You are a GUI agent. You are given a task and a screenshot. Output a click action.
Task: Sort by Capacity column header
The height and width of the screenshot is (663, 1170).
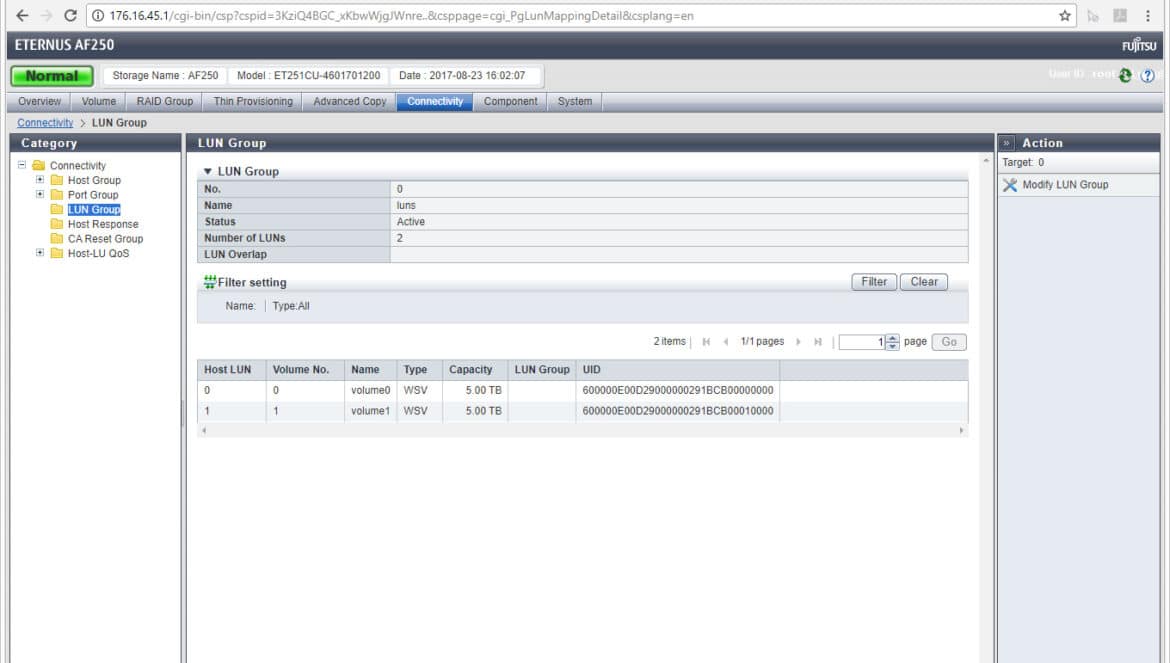tap(475, 370)
